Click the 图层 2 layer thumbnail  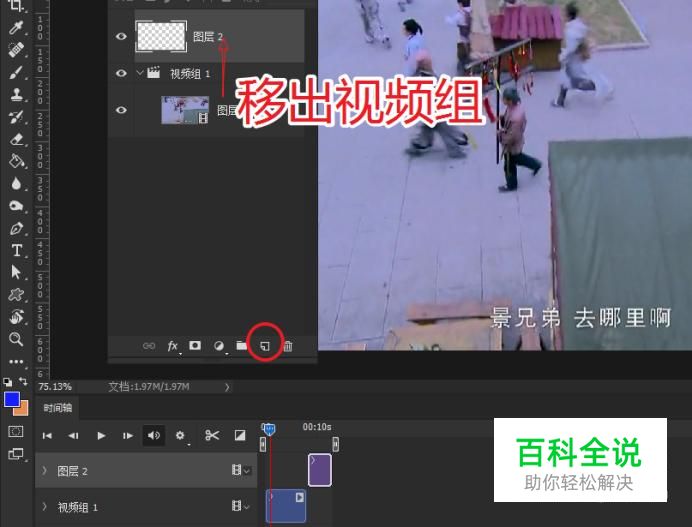click(161, 36)
